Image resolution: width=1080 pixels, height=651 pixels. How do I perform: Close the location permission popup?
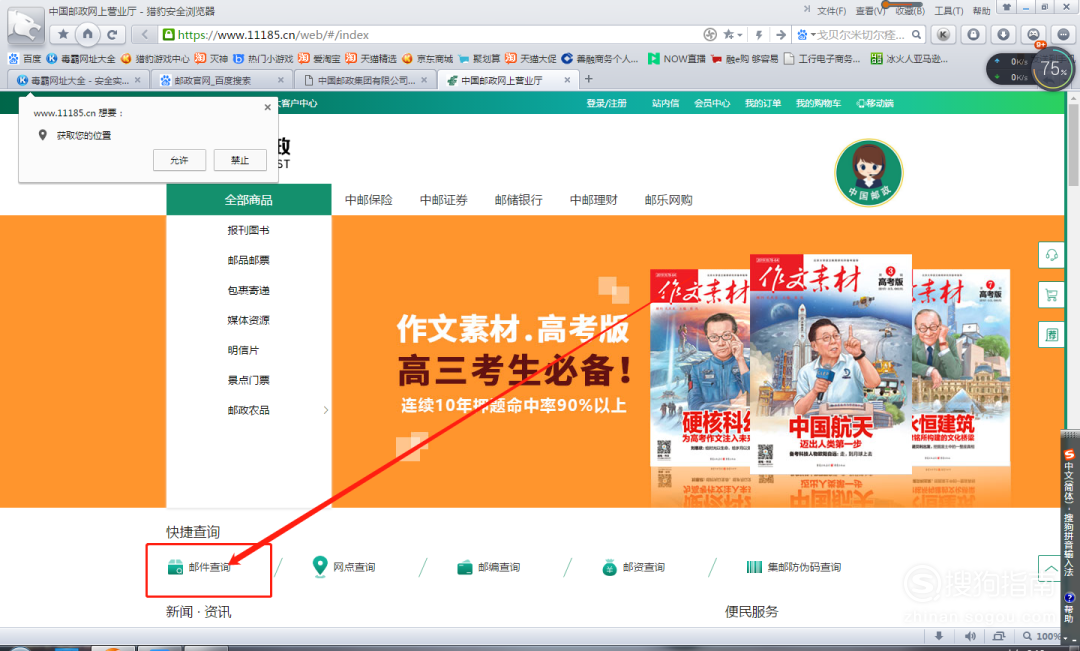(x=267, y=107)
